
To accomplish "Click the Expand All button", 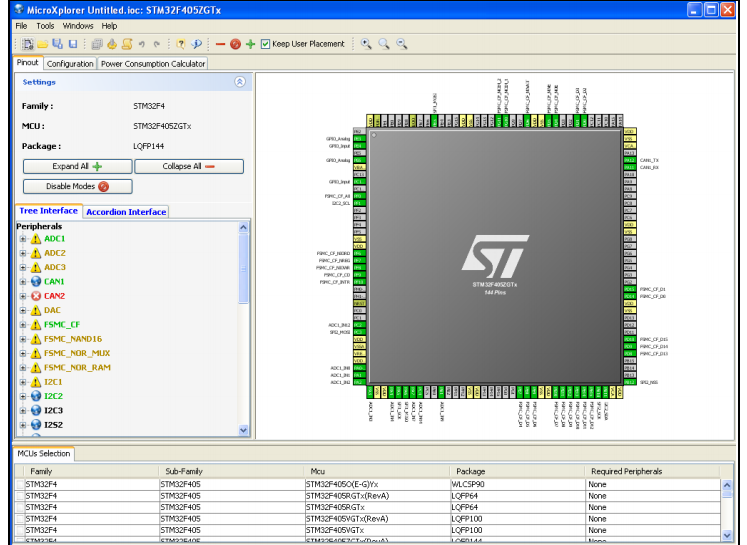I will coord(78,166).
